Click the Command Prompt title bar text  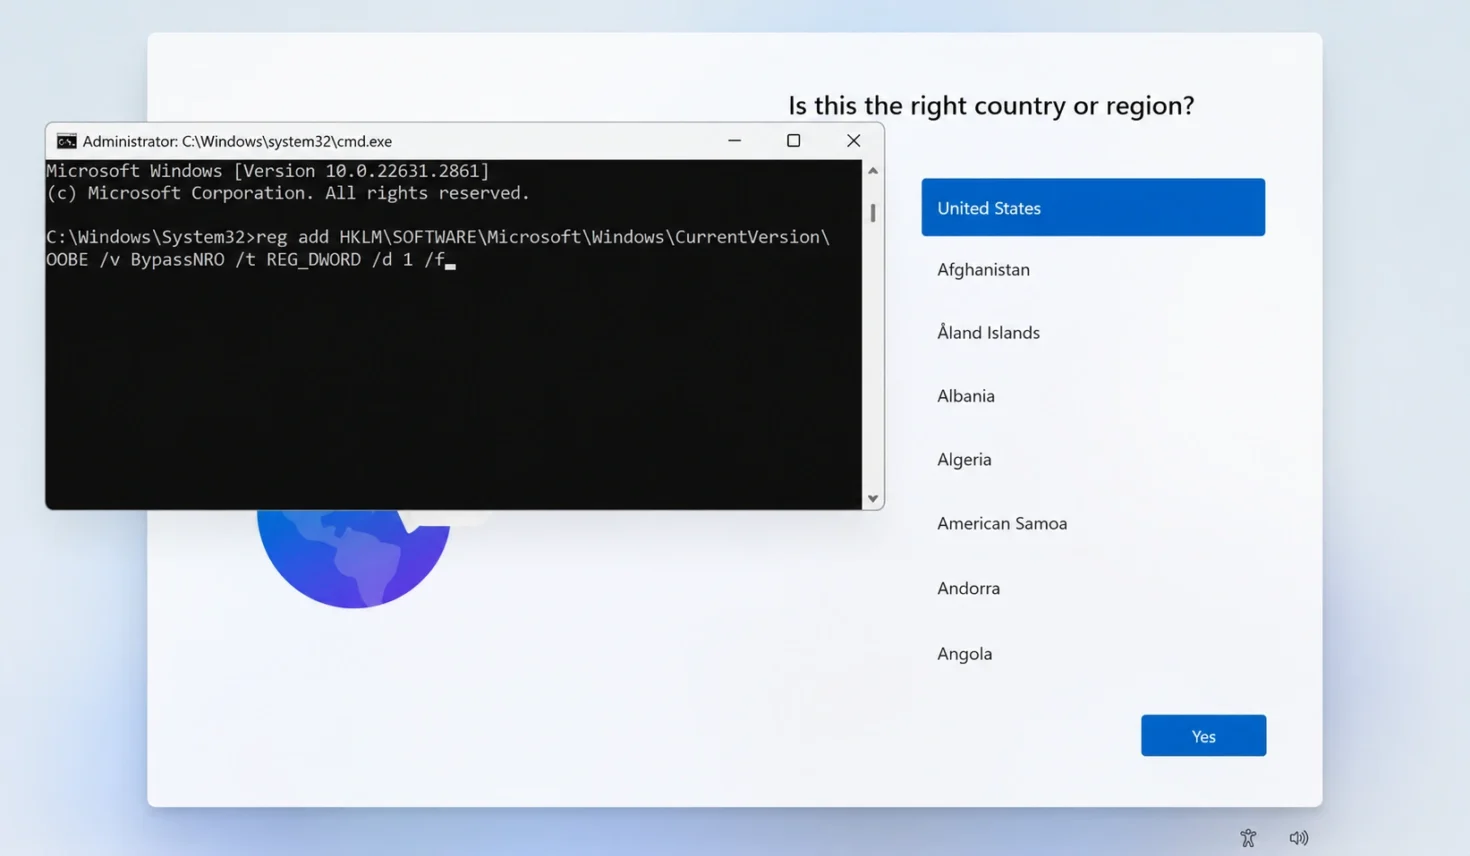237,141
